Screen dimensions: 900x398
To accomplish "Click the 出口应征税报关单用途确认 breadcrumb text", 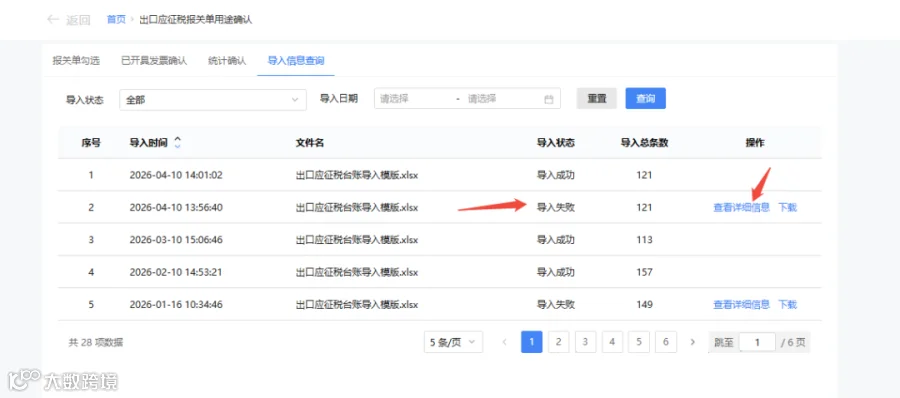I will click(196, 20).
